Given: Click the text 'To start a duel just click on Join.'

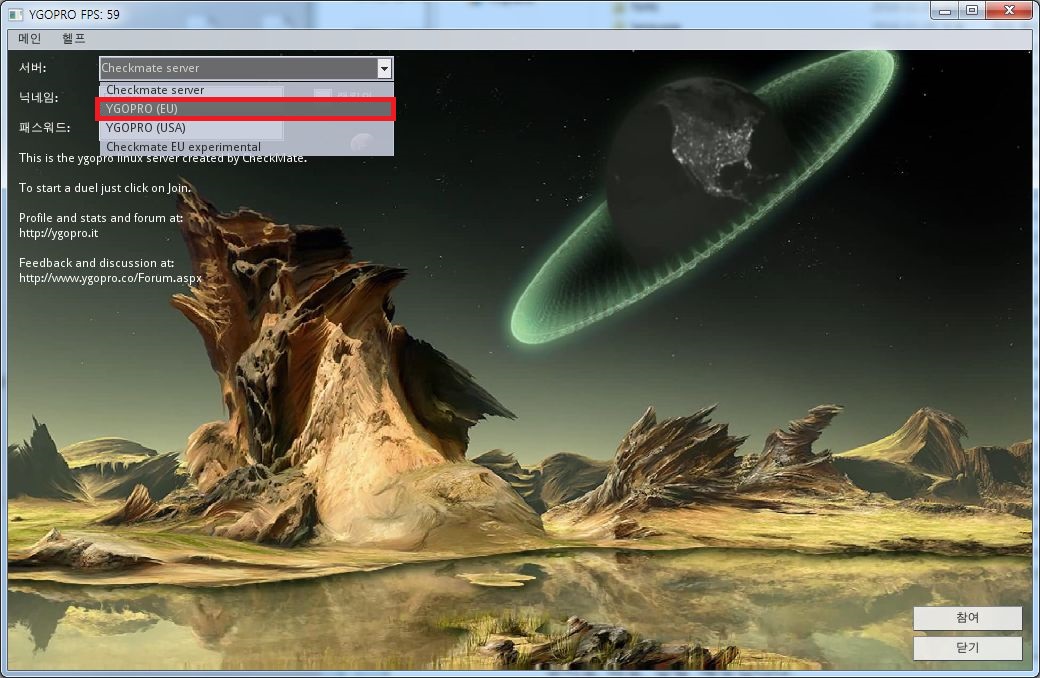Looking at the screenshot, I should coord(105,188).
